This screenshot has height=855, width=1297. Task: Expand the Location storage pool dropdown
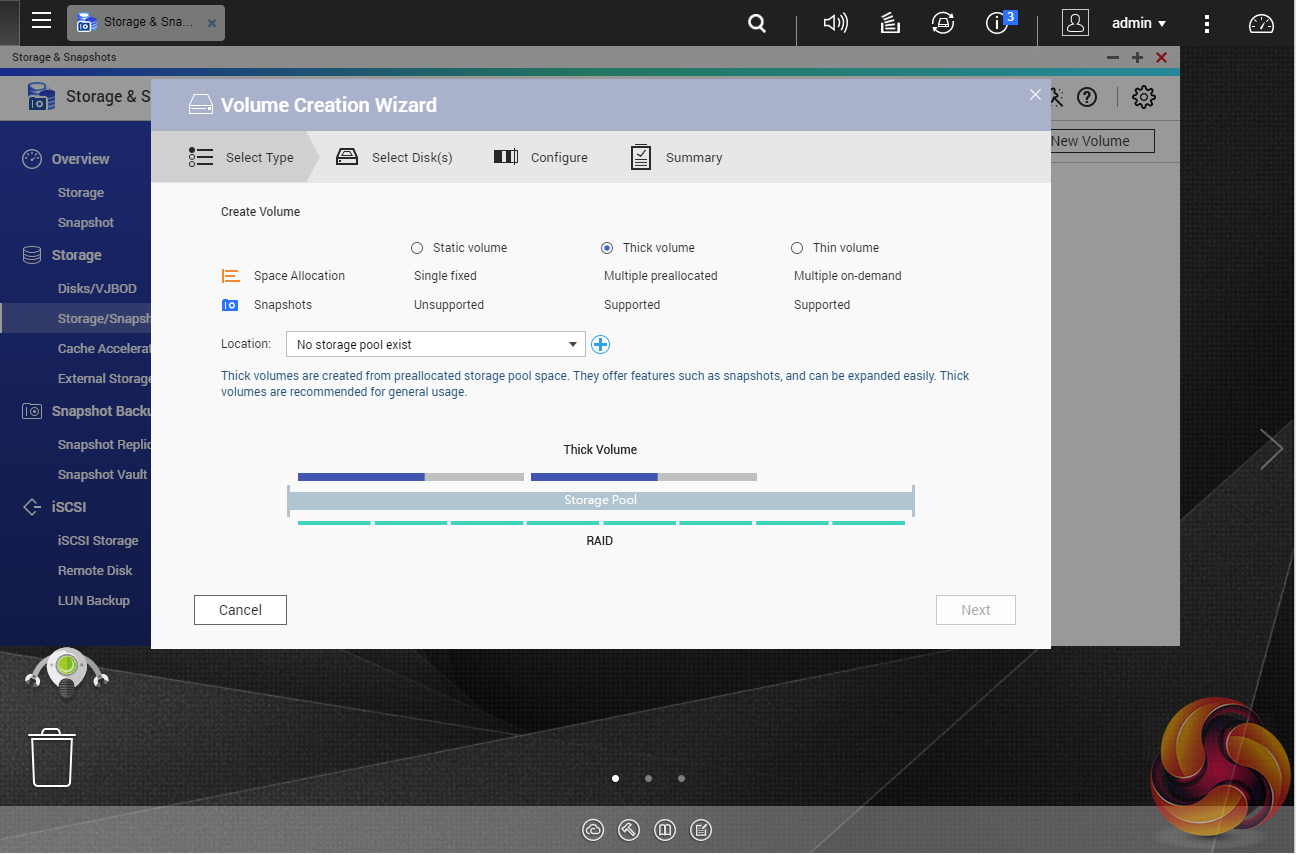(x=435, y=345)
